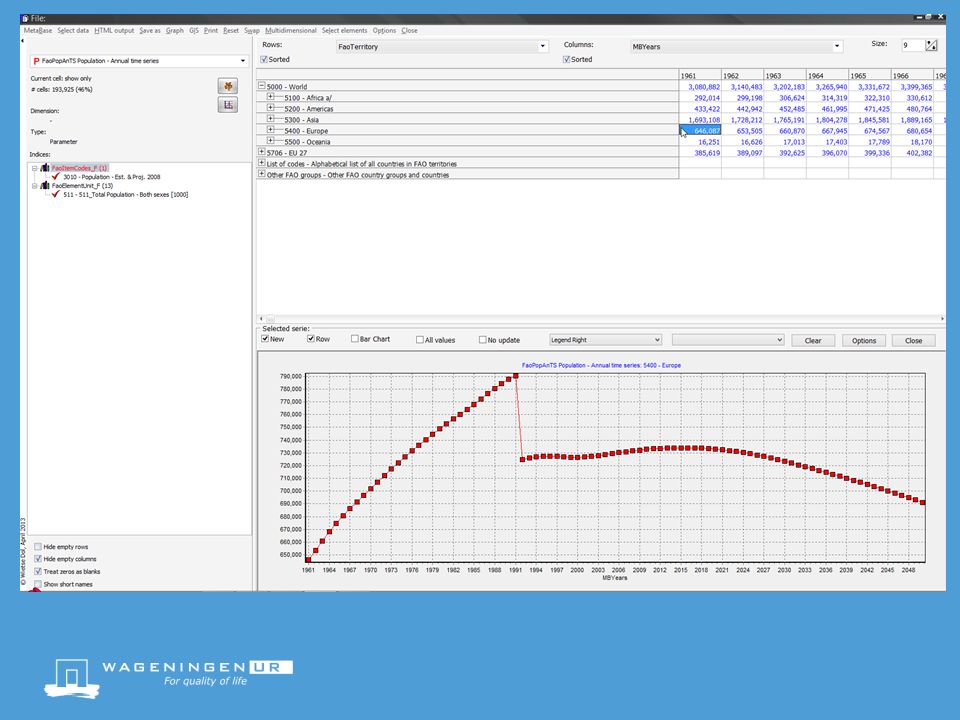Click the application icon in the title bar
The image size is (960, 720).
25,18
